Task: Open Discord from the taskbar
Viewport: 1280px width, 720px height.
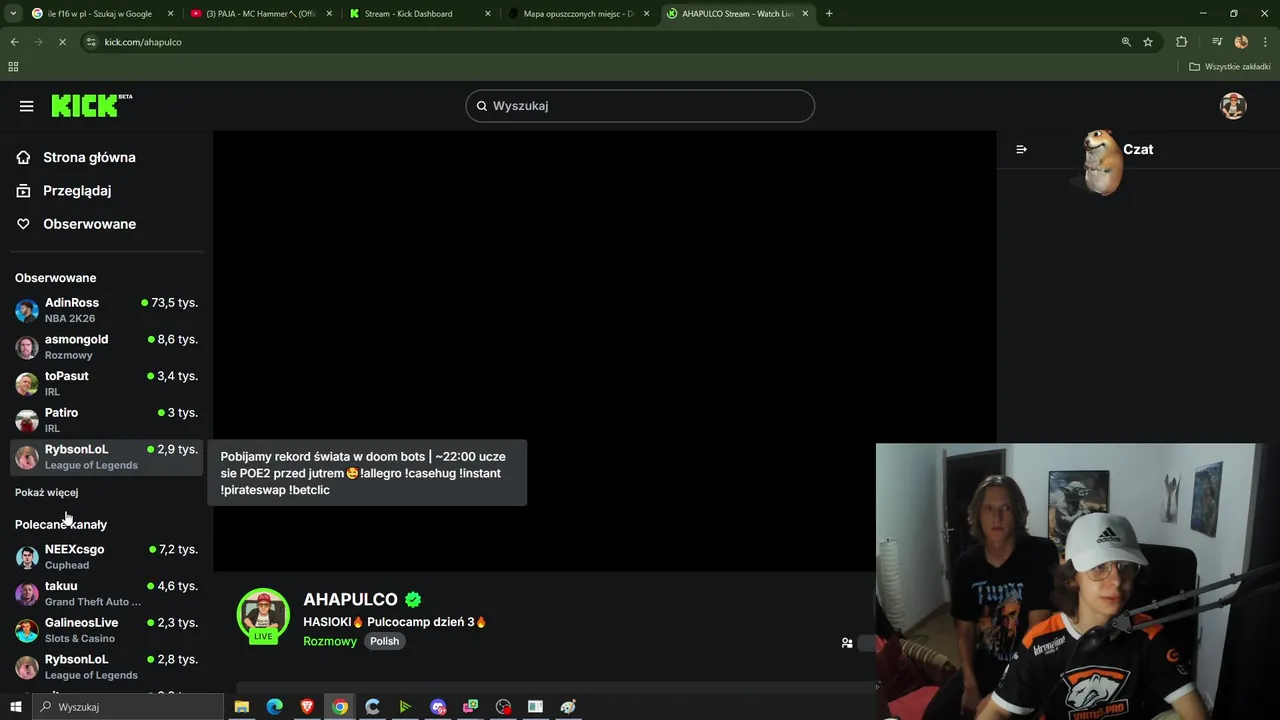Action: (x=438, y=707)
